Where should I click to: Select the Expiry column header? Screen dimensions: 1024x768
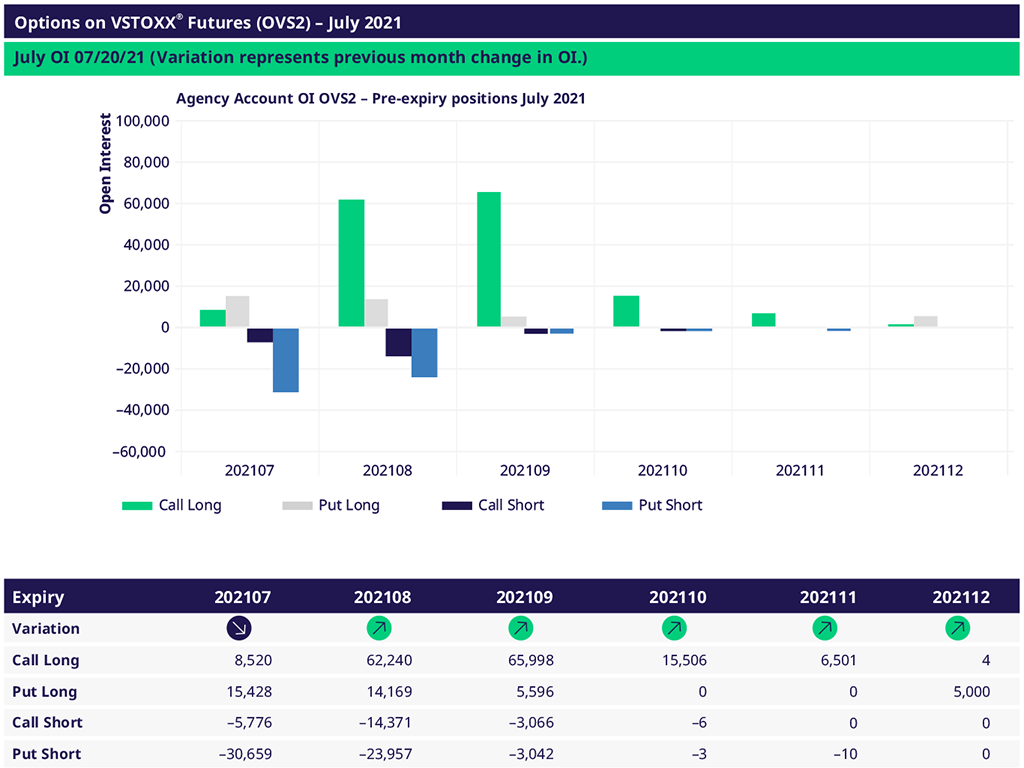38,598
